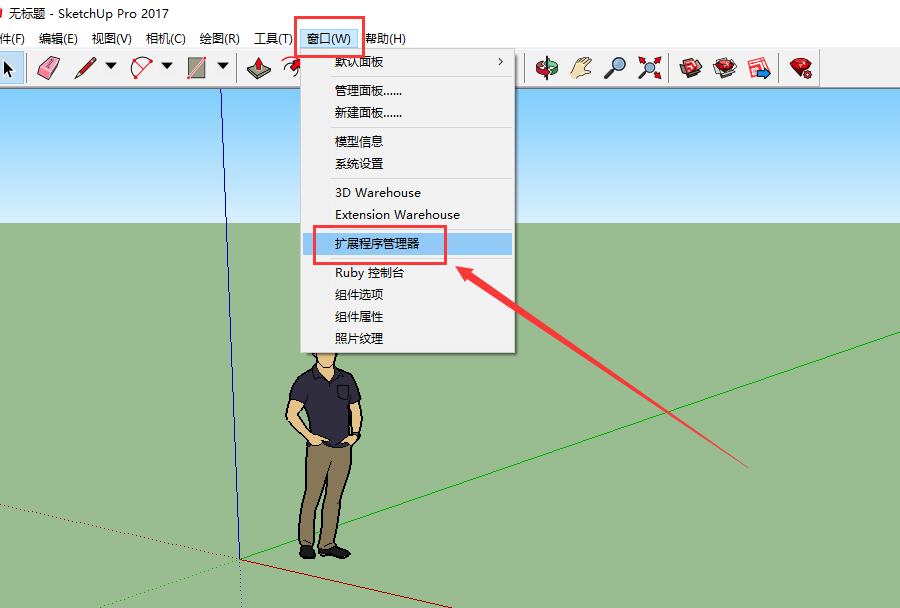Select 3D Warehouse menu entry
Screen dimensions: 900x608
coord(406,192)
